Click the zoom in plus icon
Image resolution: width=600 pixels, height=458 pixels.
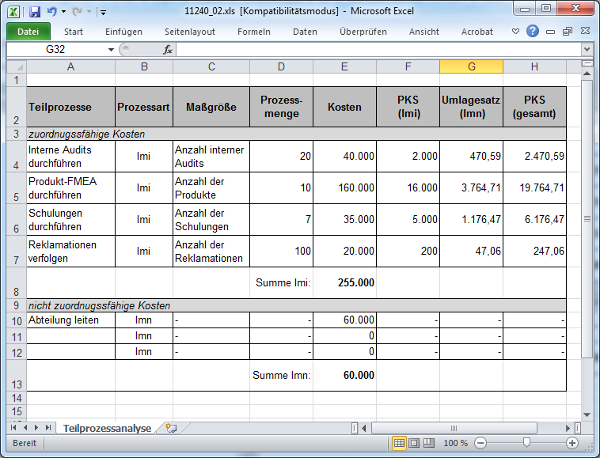(572, 443)
